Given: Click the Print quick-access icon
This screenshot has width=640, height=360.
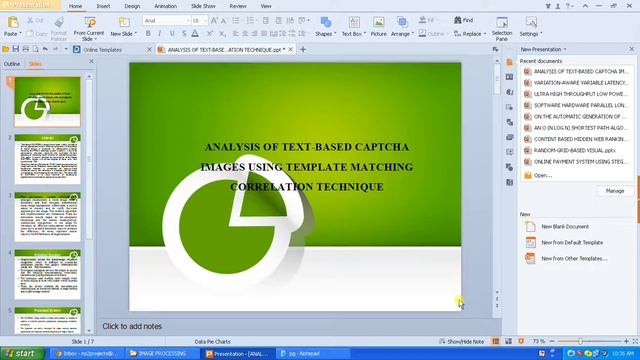Looking at the screenshot, I should [x=26, y=49].
